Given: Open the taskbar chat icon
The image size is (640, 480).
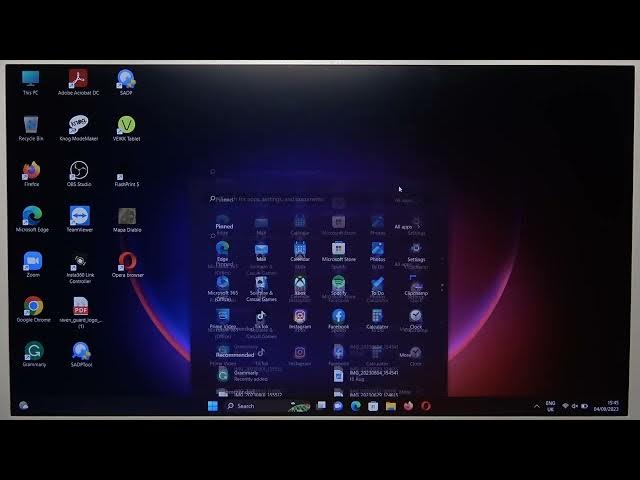Looking at the screenshot, I should coord(338,406).
